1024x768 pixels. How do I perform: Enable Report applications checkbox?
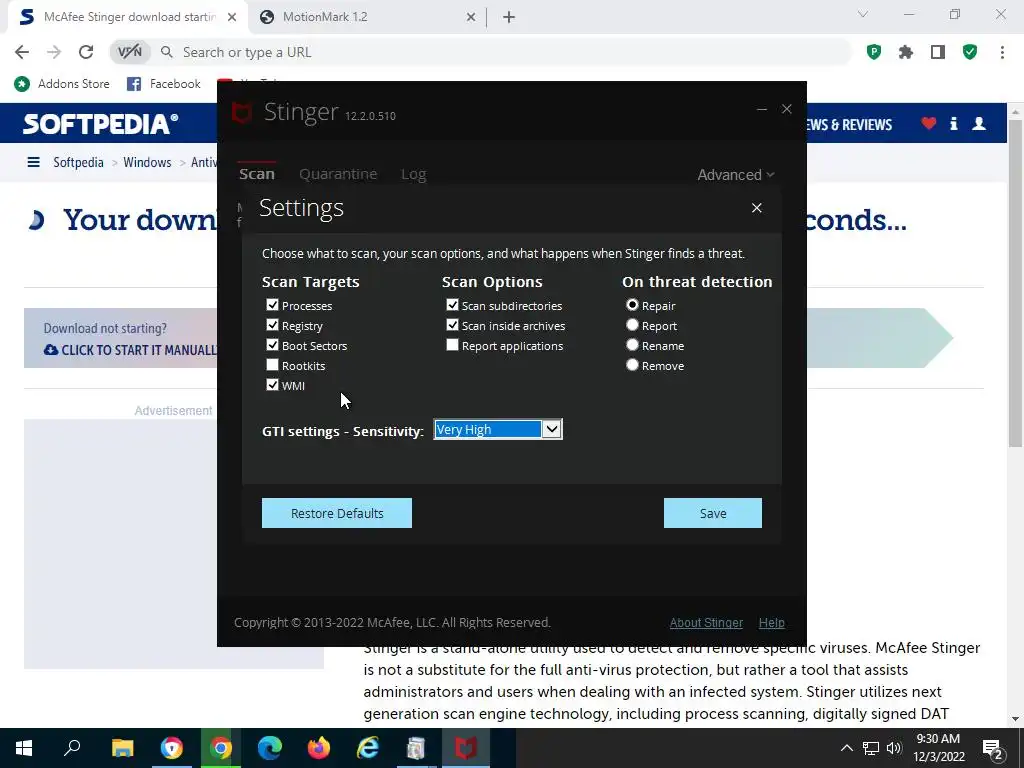[x=452, y=345]
